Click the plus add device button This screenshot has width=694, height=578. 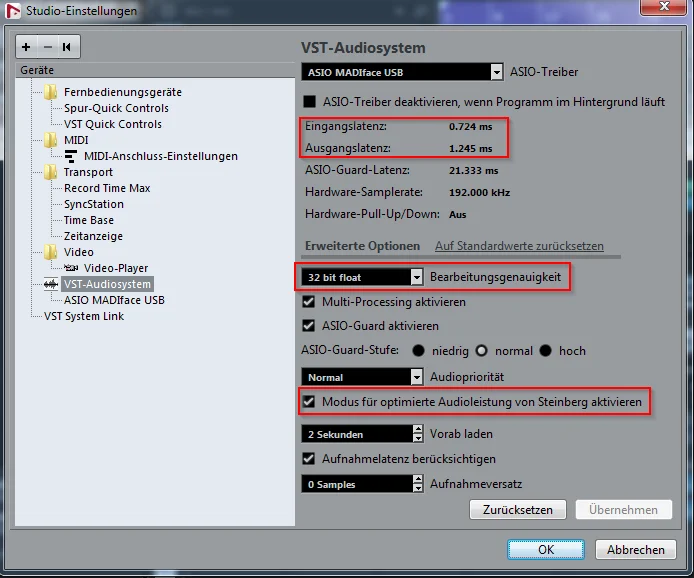26,47
